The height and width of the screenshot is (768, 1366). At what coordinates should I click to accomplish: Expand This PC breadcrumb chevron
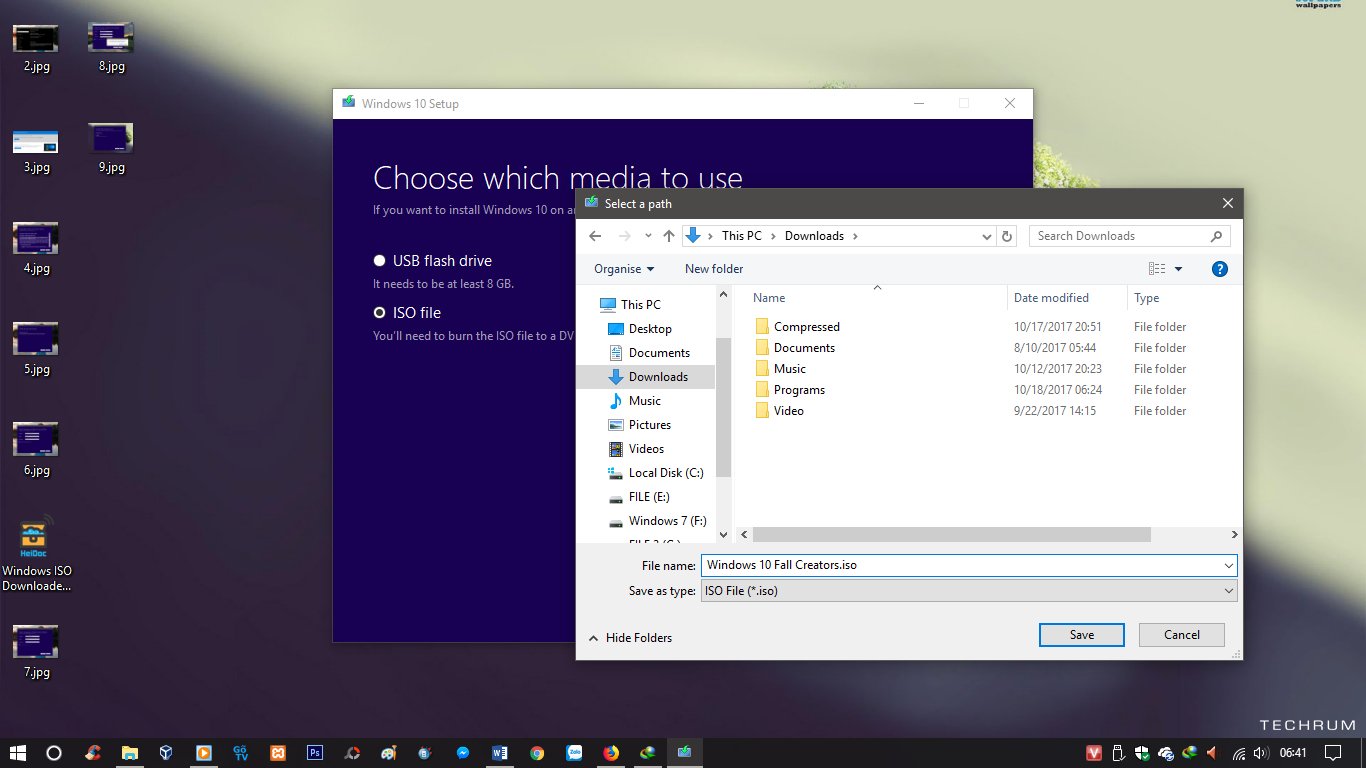(774, 236)
